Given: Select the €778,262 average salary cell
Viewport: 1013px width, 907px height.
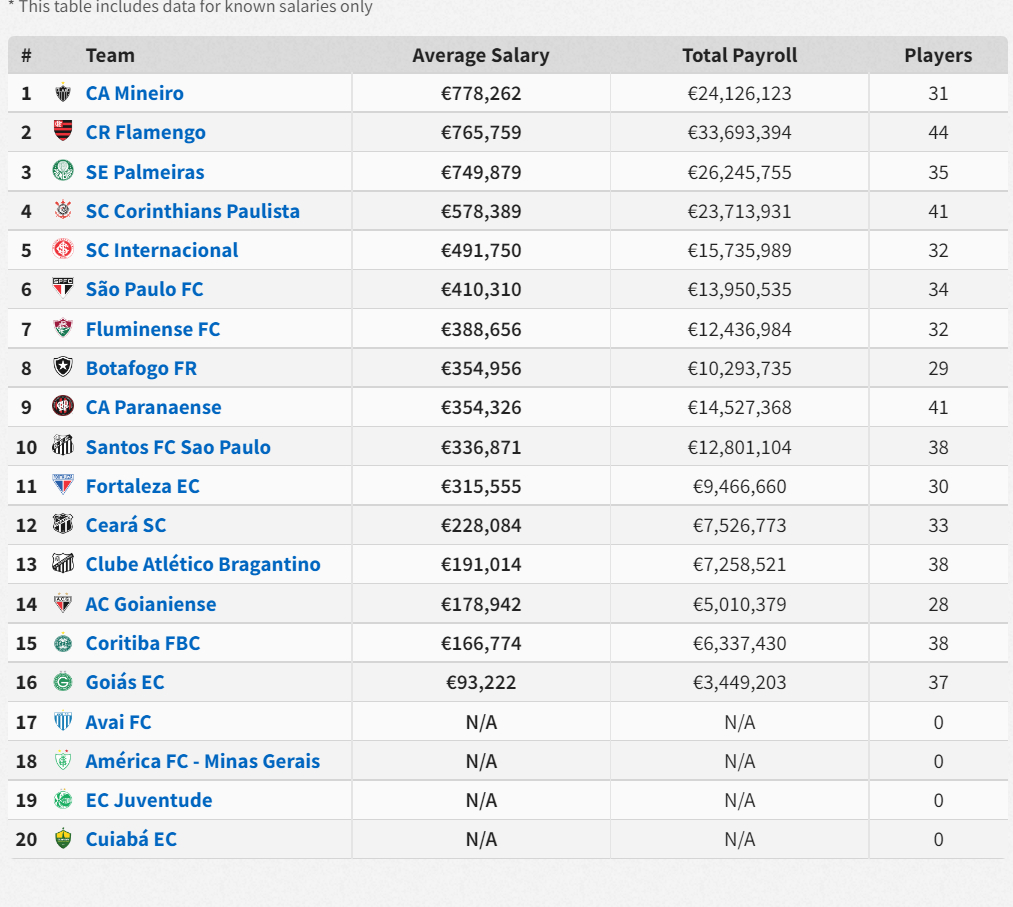Looking at the screenshot, I should 481,94.
